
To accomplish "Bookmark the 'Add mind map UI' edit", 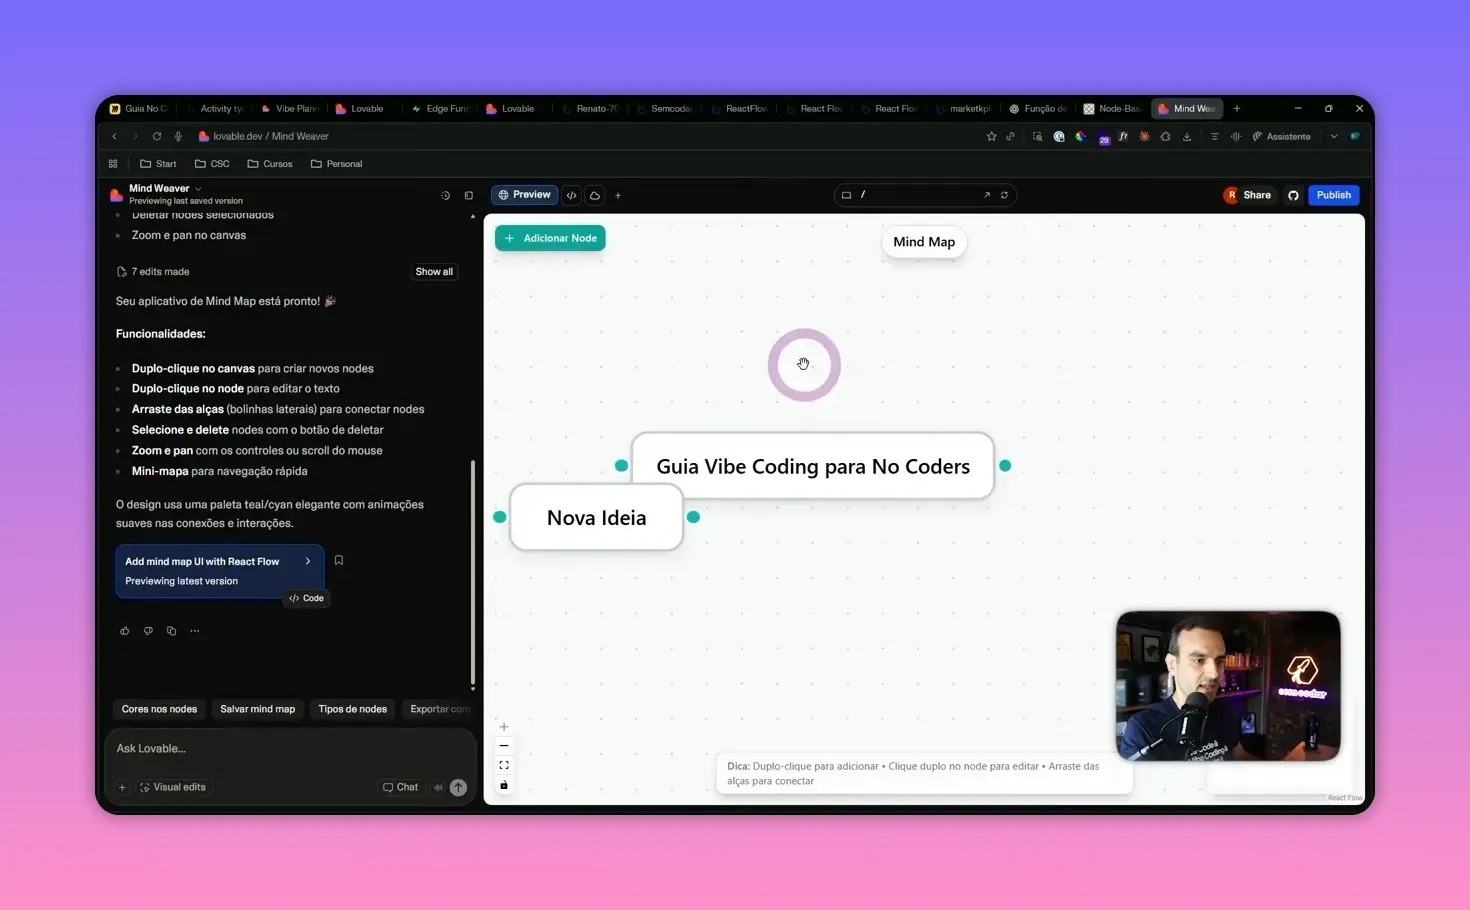I will tap(339, 560).
